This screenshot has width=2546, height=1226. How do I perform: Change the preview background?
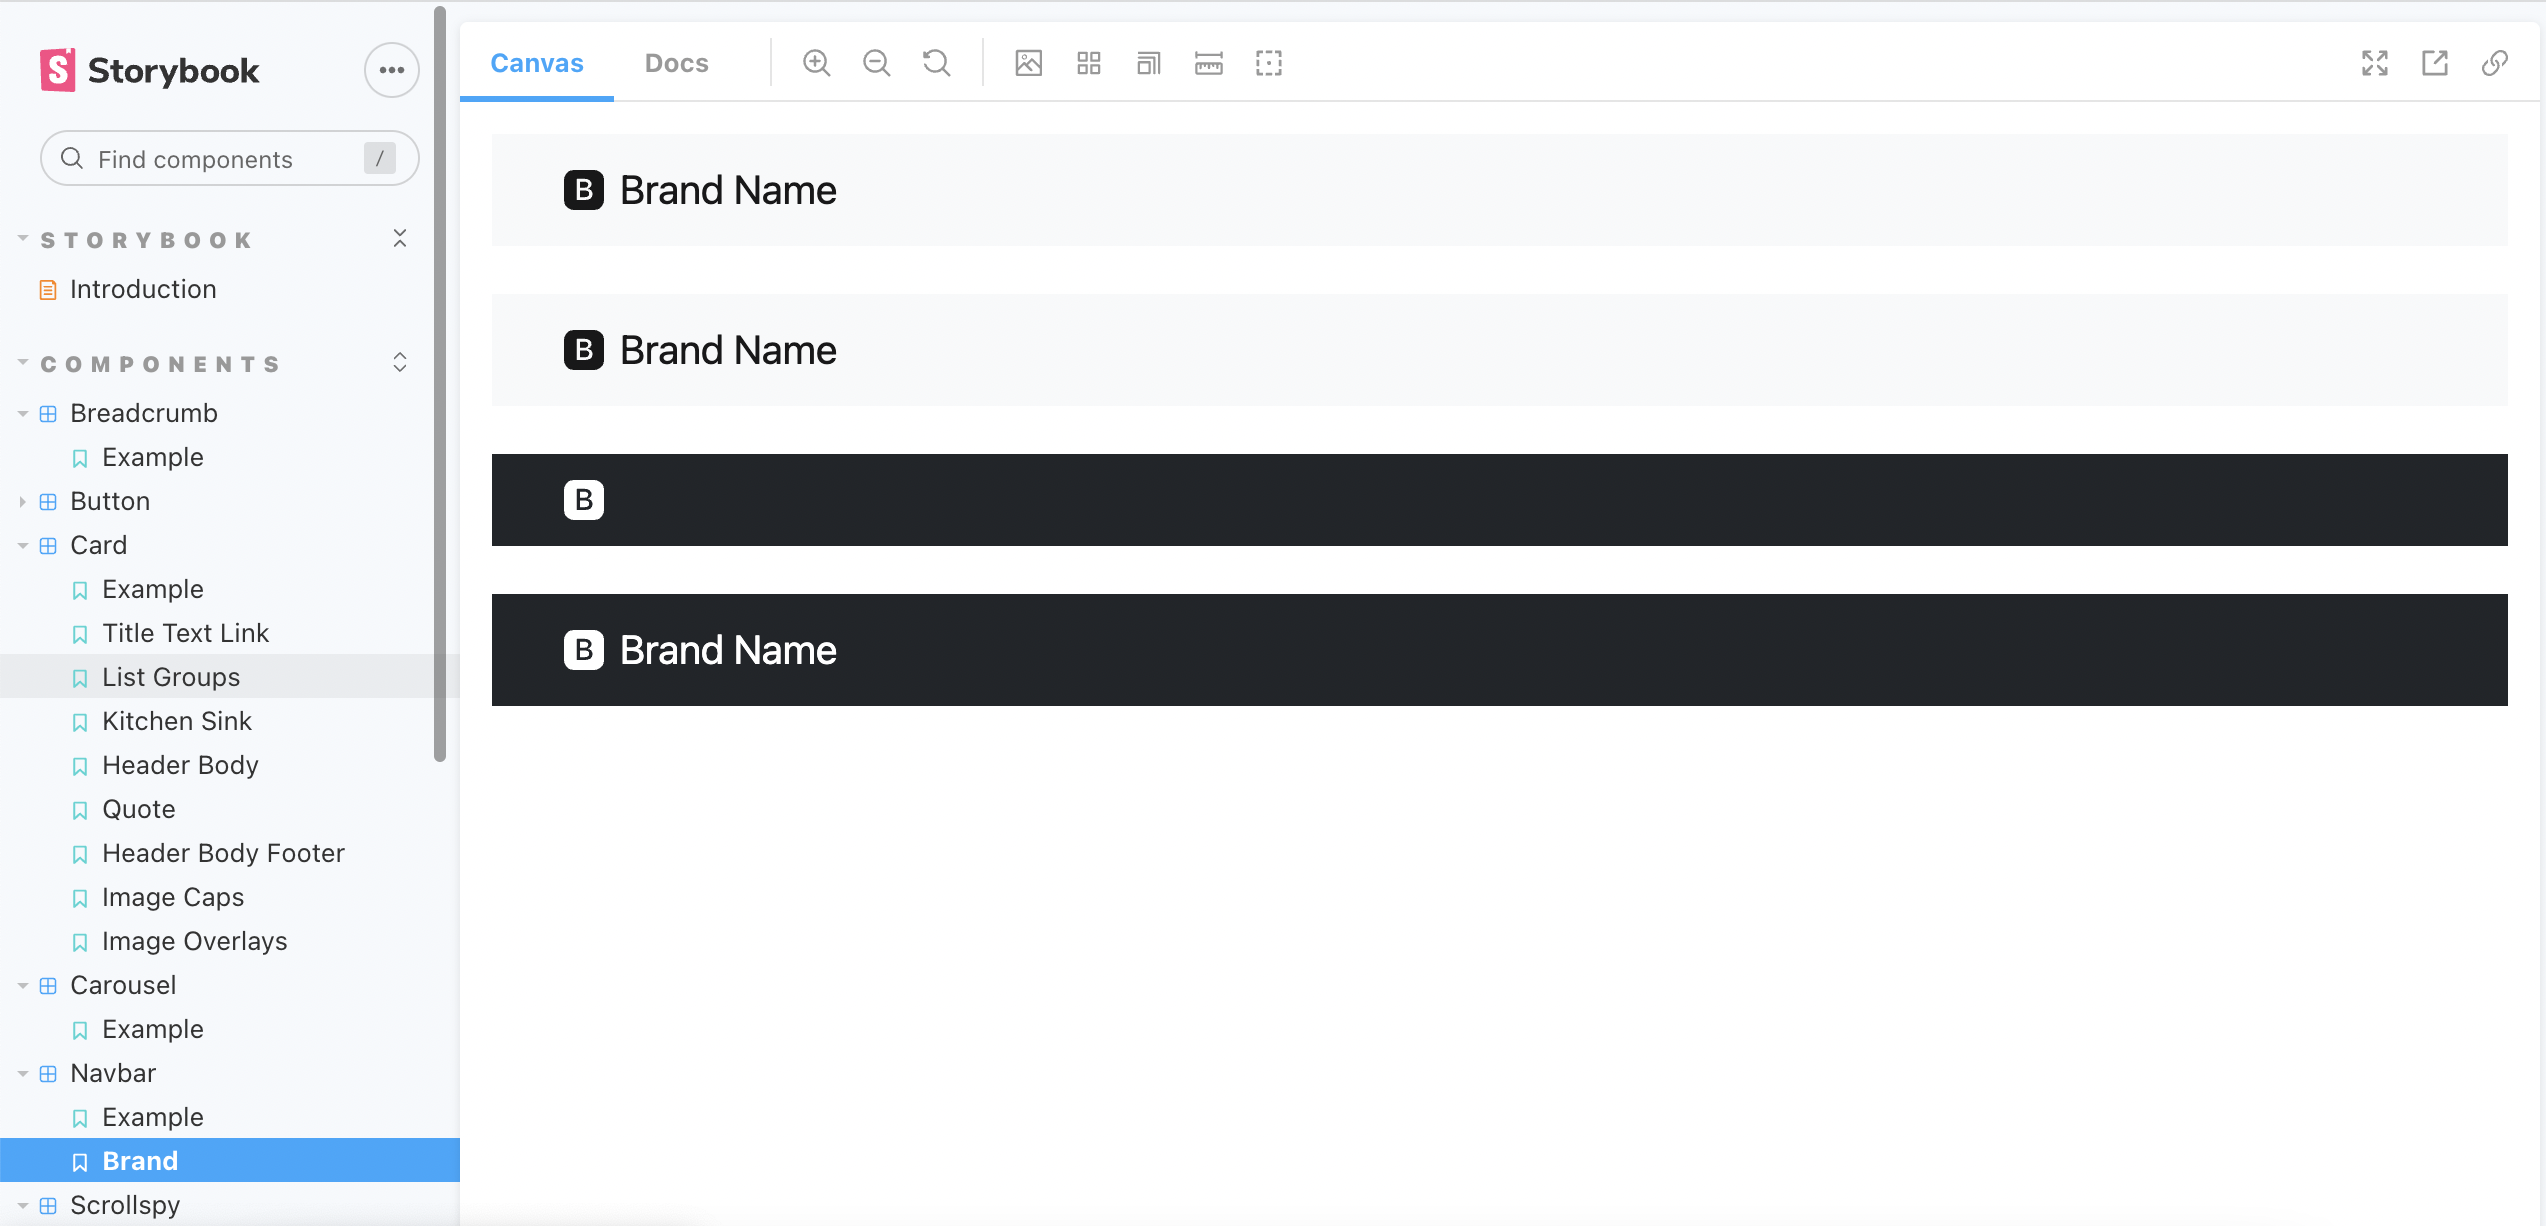click(x=1028, y=62)
